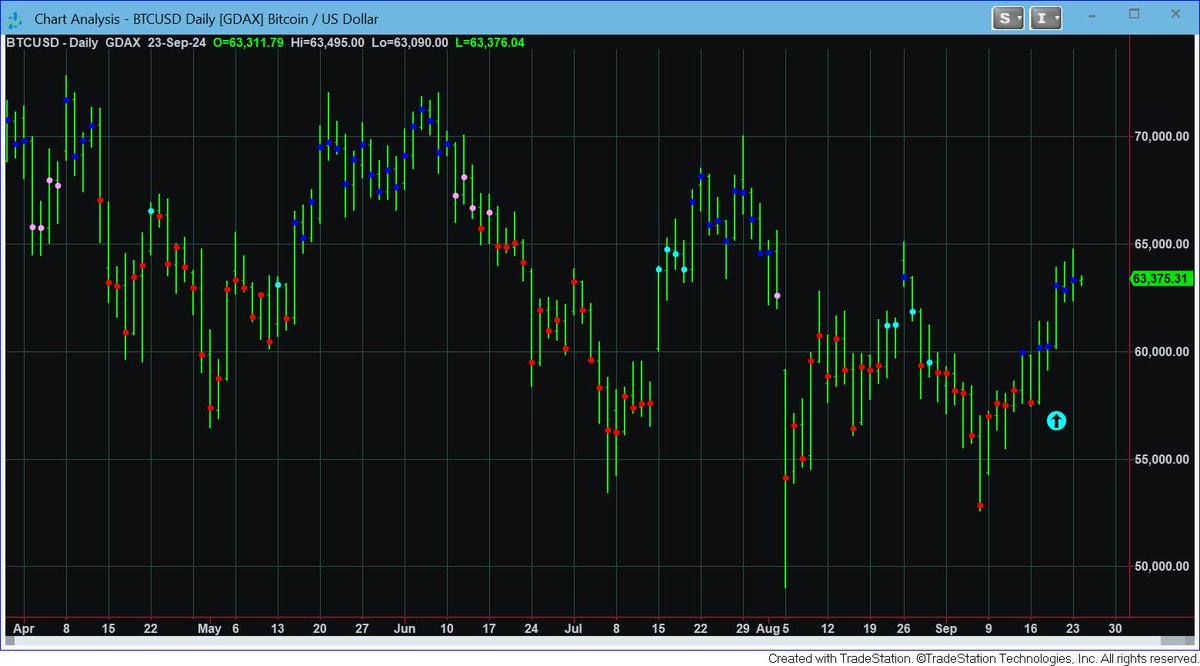Click the green 63,375.31 last price tag
Image resolution: width=1200 pixels, height=666 pixels.
pyautogui.click(x=1161, y=279)
